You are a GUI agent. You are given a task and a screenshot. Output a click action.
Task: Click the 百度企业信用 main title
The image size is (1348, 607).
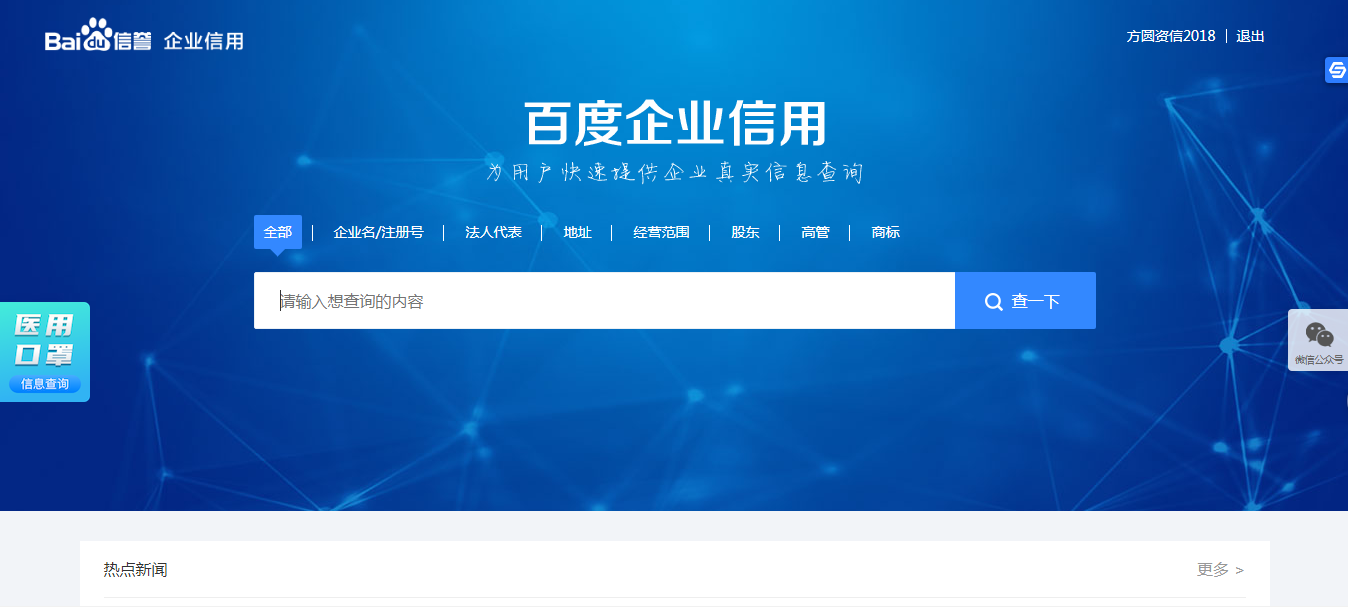[x=676, y=123]
